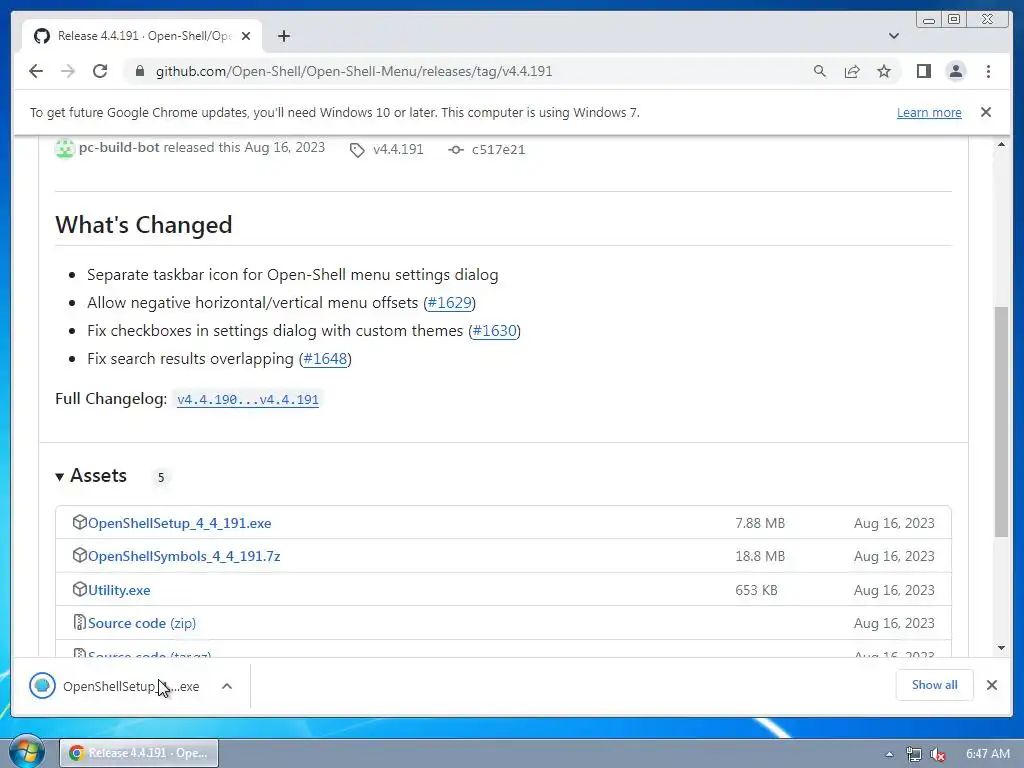
Task: Click the Assets count badge '5'
Action: tap(161, 477)
